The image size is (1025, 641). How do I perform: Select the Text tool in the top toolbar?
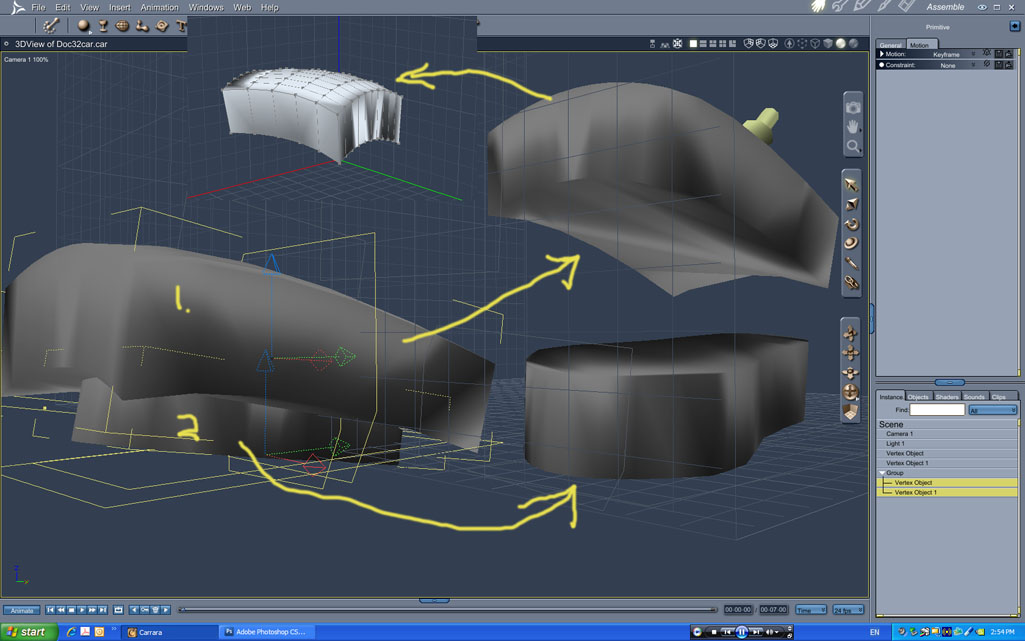[181, 26]
